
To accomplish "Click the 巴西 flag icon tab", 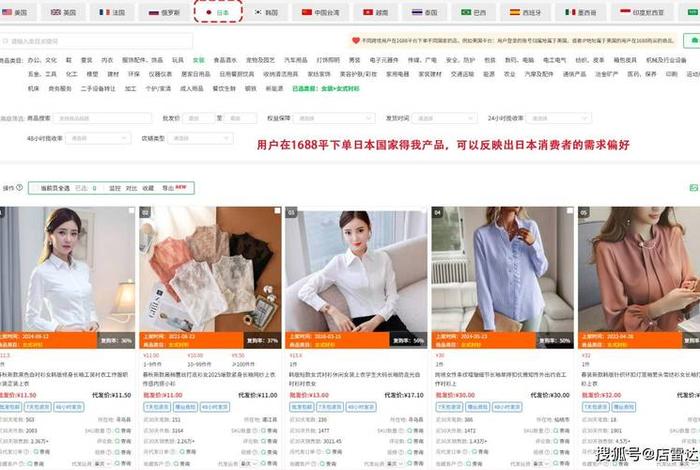I will tap(473, 13).
